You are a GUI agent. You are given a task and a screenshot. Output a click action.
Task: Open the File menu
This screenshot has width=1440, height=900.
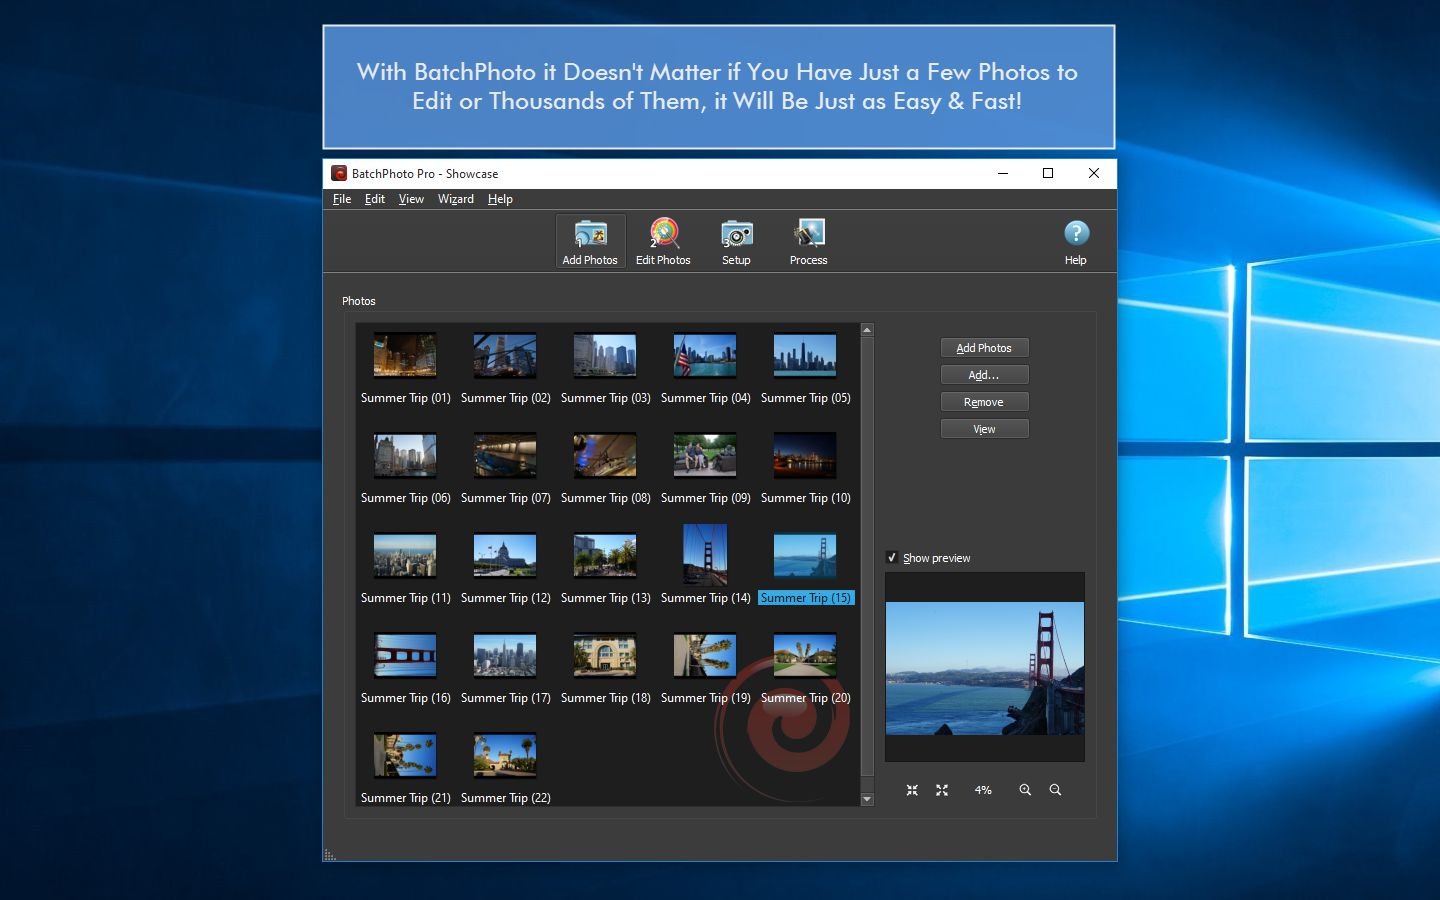[342, 199]
